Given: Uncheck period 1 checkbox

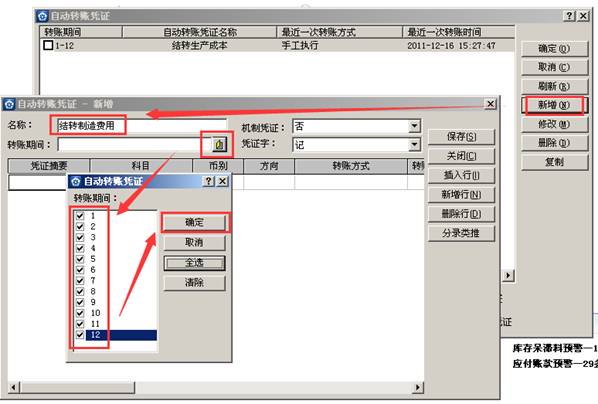Looking at the screenshot, I should [x=80, y=215].
